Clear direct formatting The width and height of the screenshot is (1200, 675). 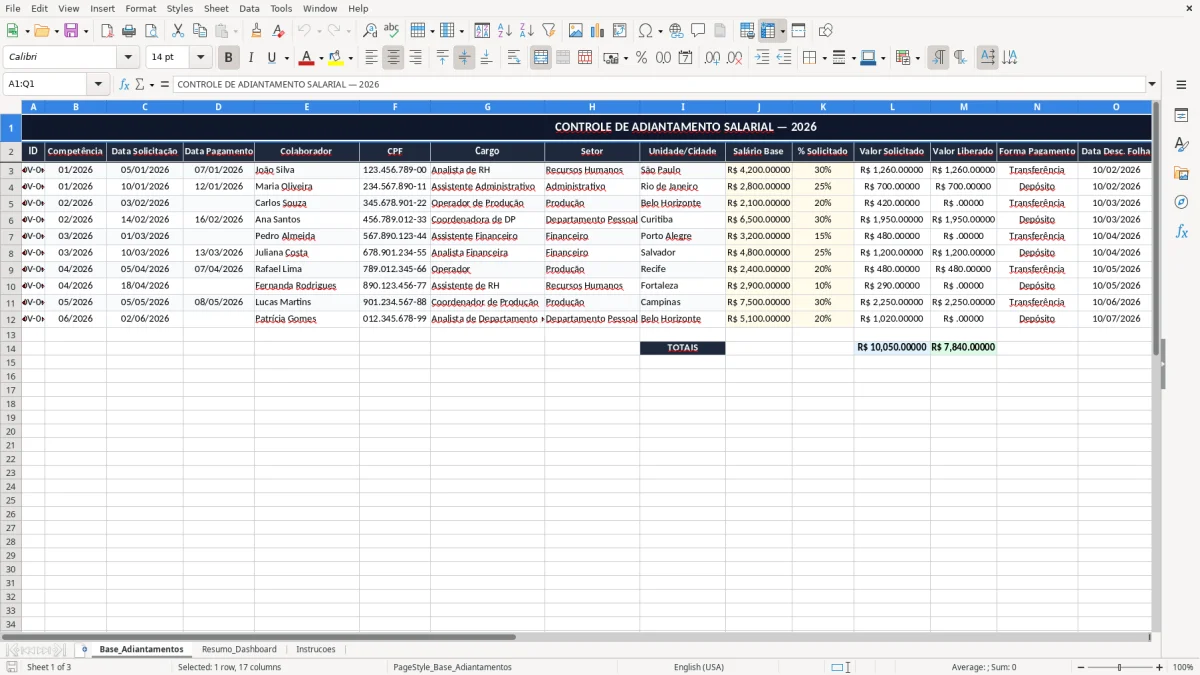click(278, 31)
